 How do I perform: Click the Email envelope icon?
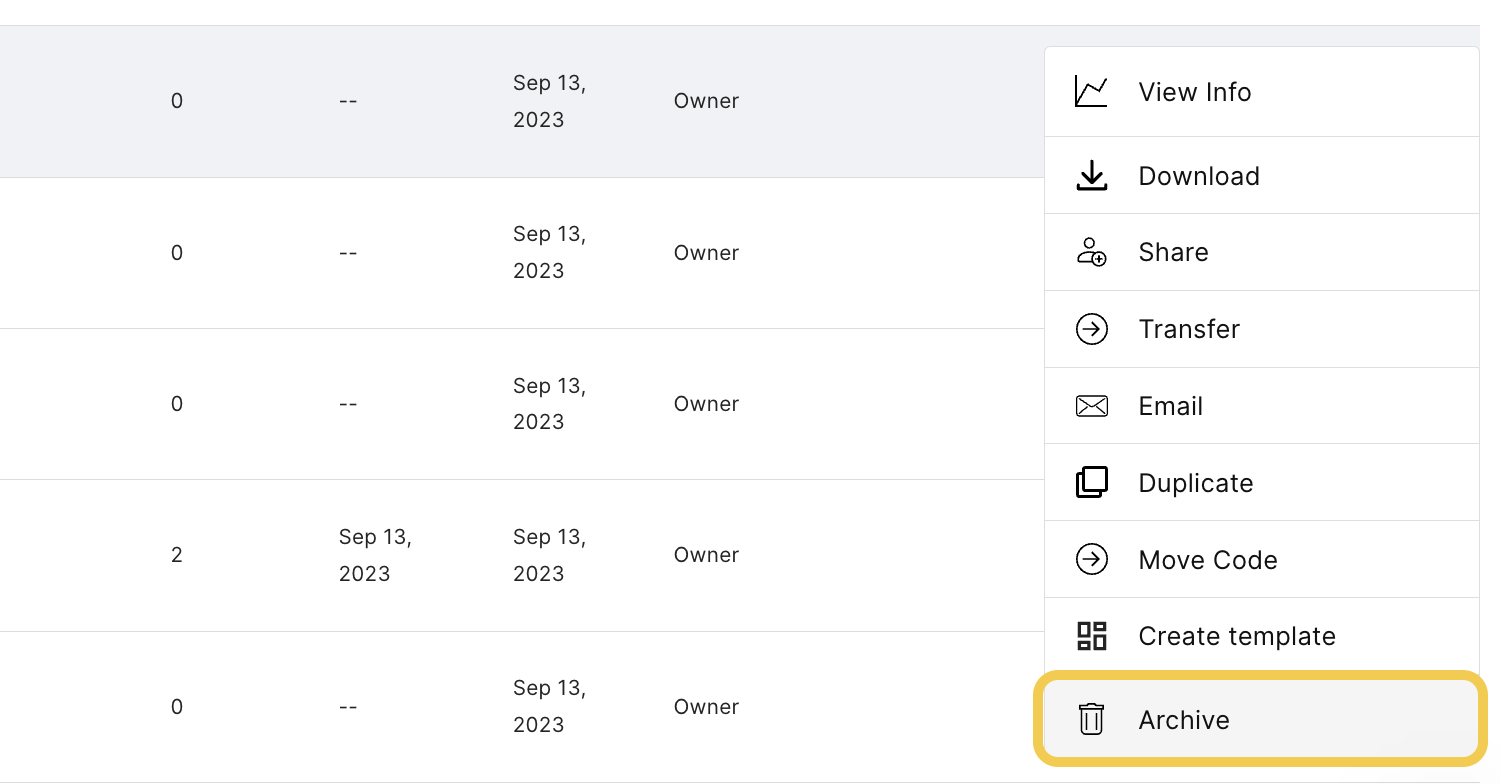tap(1091, 406)
